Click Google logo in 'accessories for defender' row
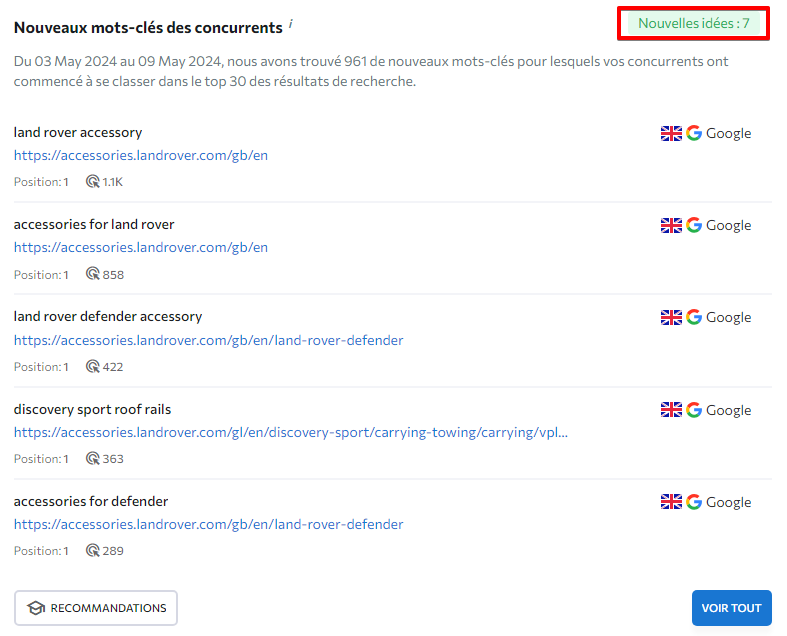This screenshot has width=787, height=636. pyautogui.click(x=694, y=501)
